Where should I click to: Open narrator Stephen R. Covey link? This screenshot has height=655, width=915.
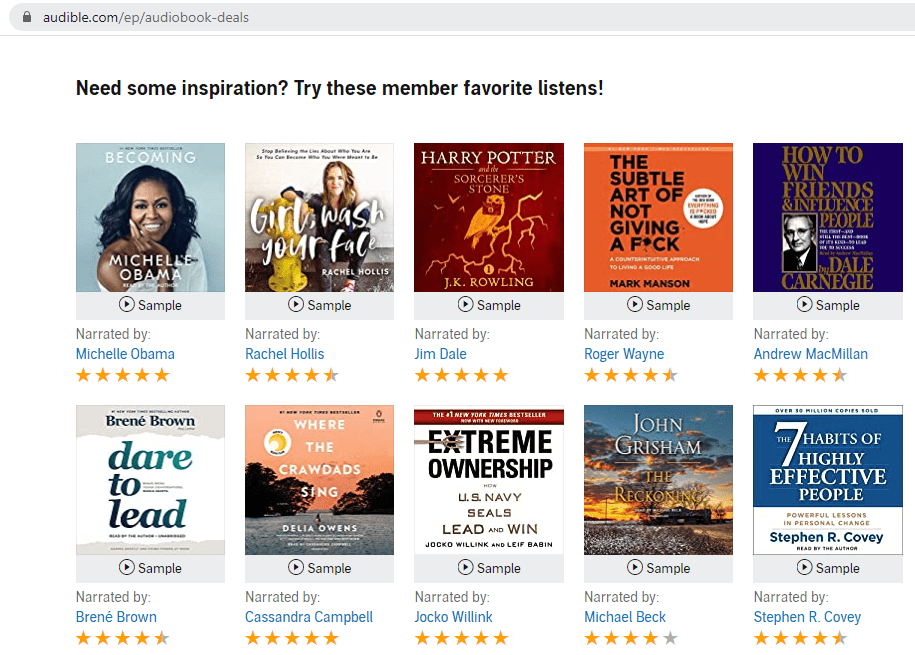(807, 617)
